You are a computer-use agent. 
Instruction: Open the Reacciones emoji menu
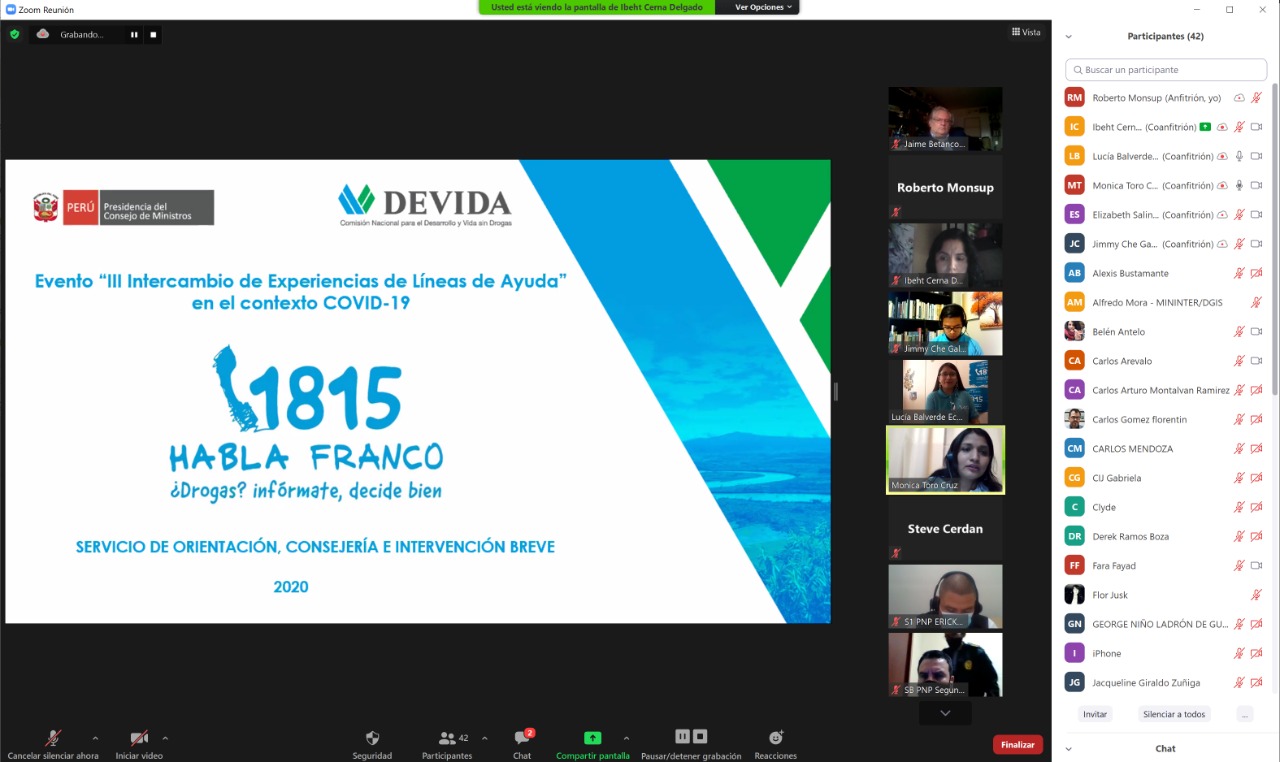[775, 744]
